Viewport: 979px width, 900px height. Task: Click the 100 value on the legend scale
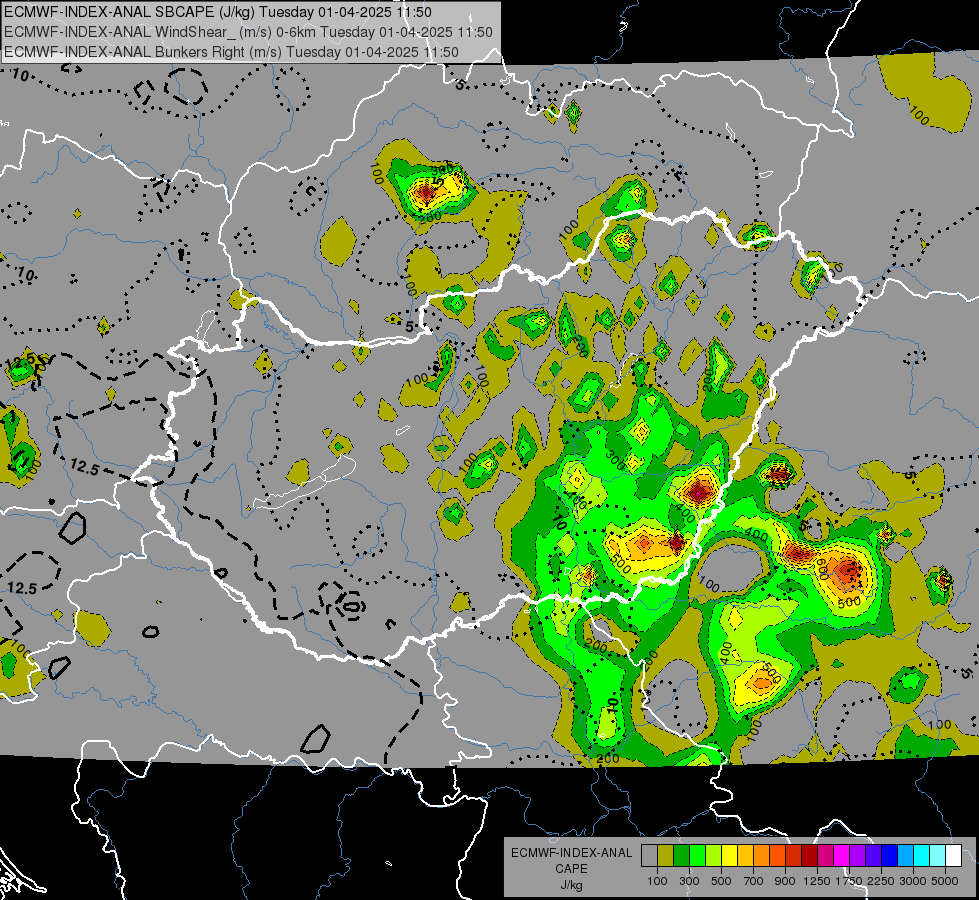tap(657, 881)
